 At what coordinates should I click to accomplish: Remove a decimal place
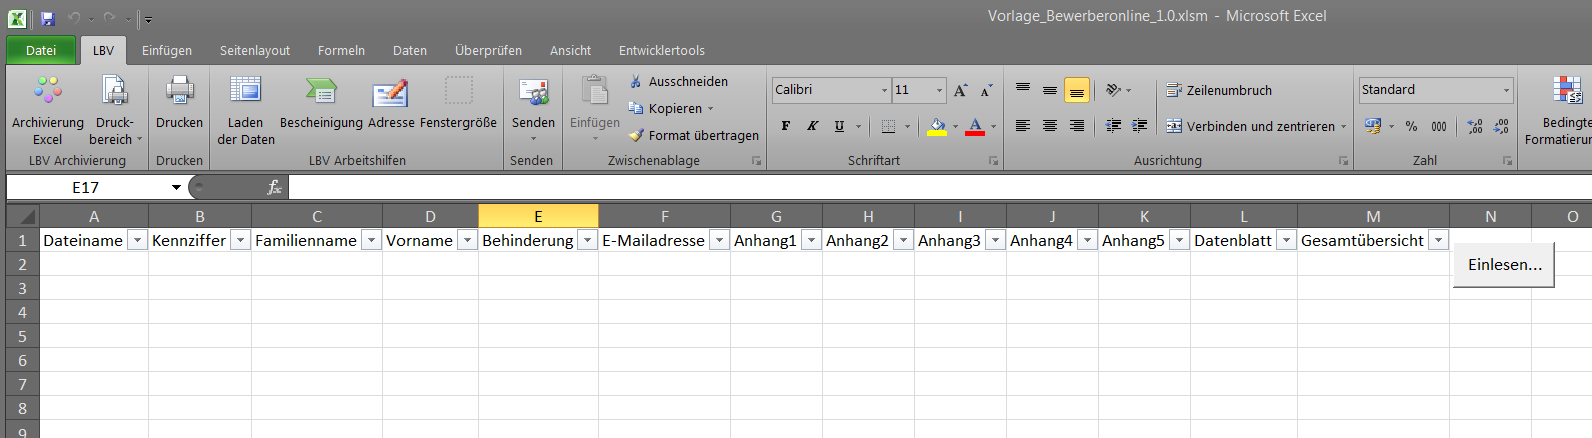[1501, 126]
